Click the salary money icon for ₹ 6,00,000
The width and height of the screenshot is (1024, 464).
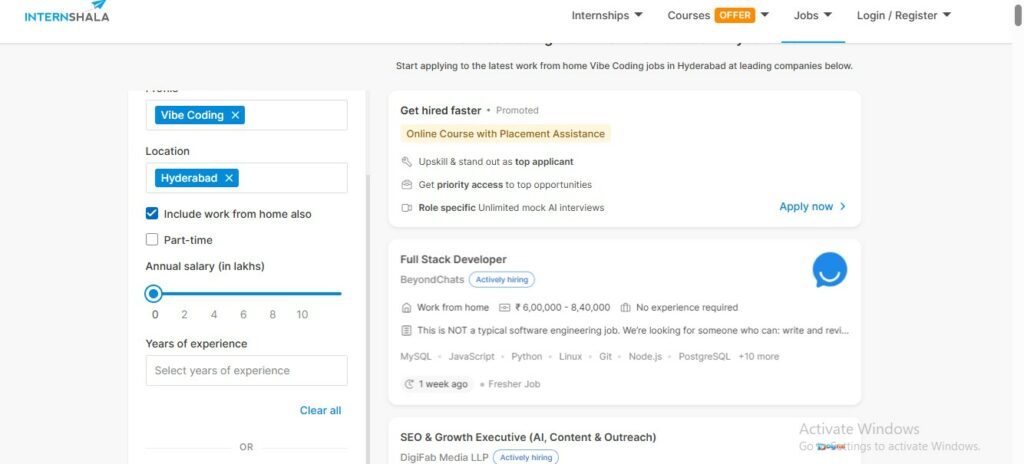coord(504,307)
